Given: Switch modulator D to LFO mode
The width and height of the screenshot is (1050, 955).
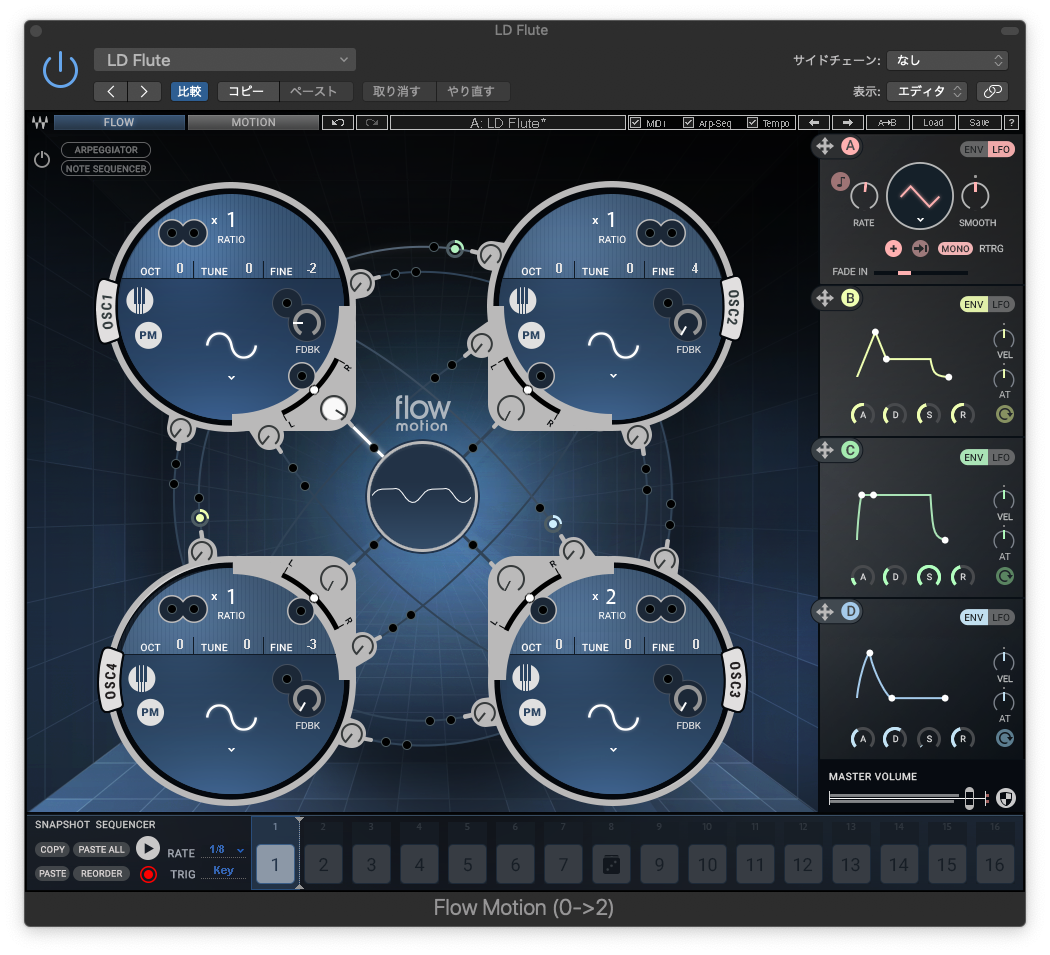Looking at the screenshot, I should pyautogui.click(x=1001, y=617).
